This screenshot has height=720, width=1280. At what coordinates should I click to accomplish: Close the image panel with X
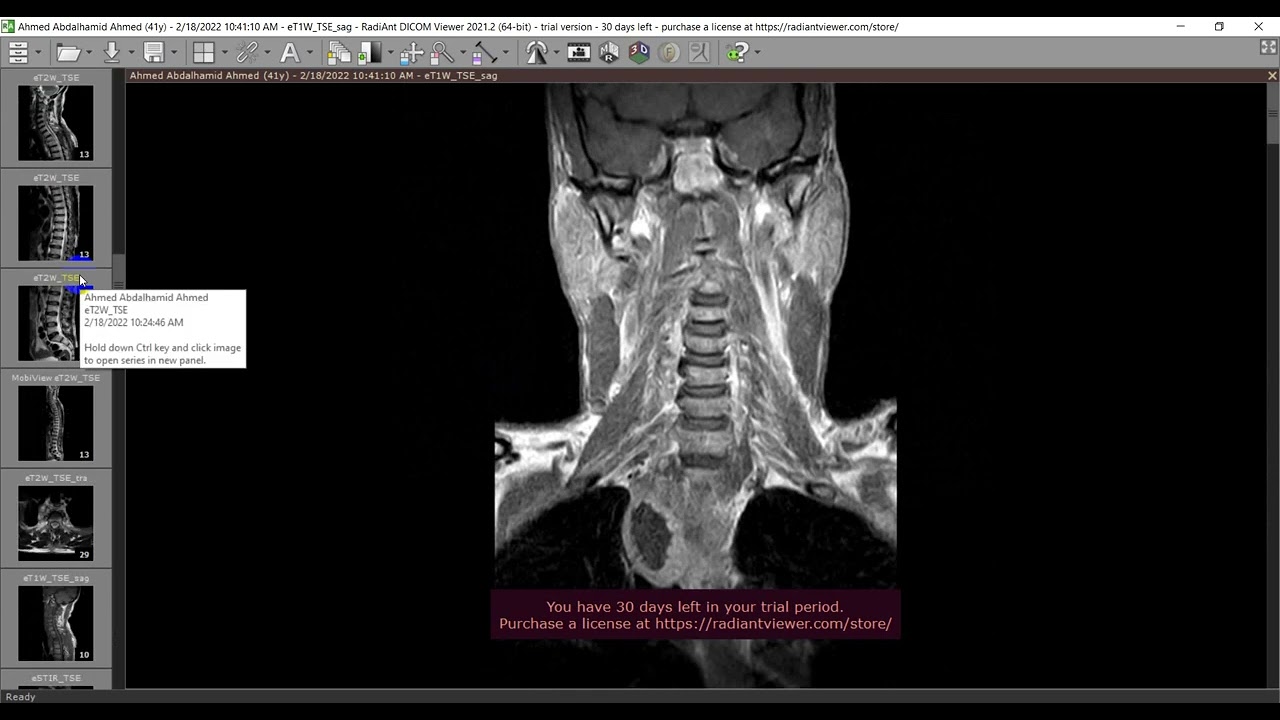1272,76
